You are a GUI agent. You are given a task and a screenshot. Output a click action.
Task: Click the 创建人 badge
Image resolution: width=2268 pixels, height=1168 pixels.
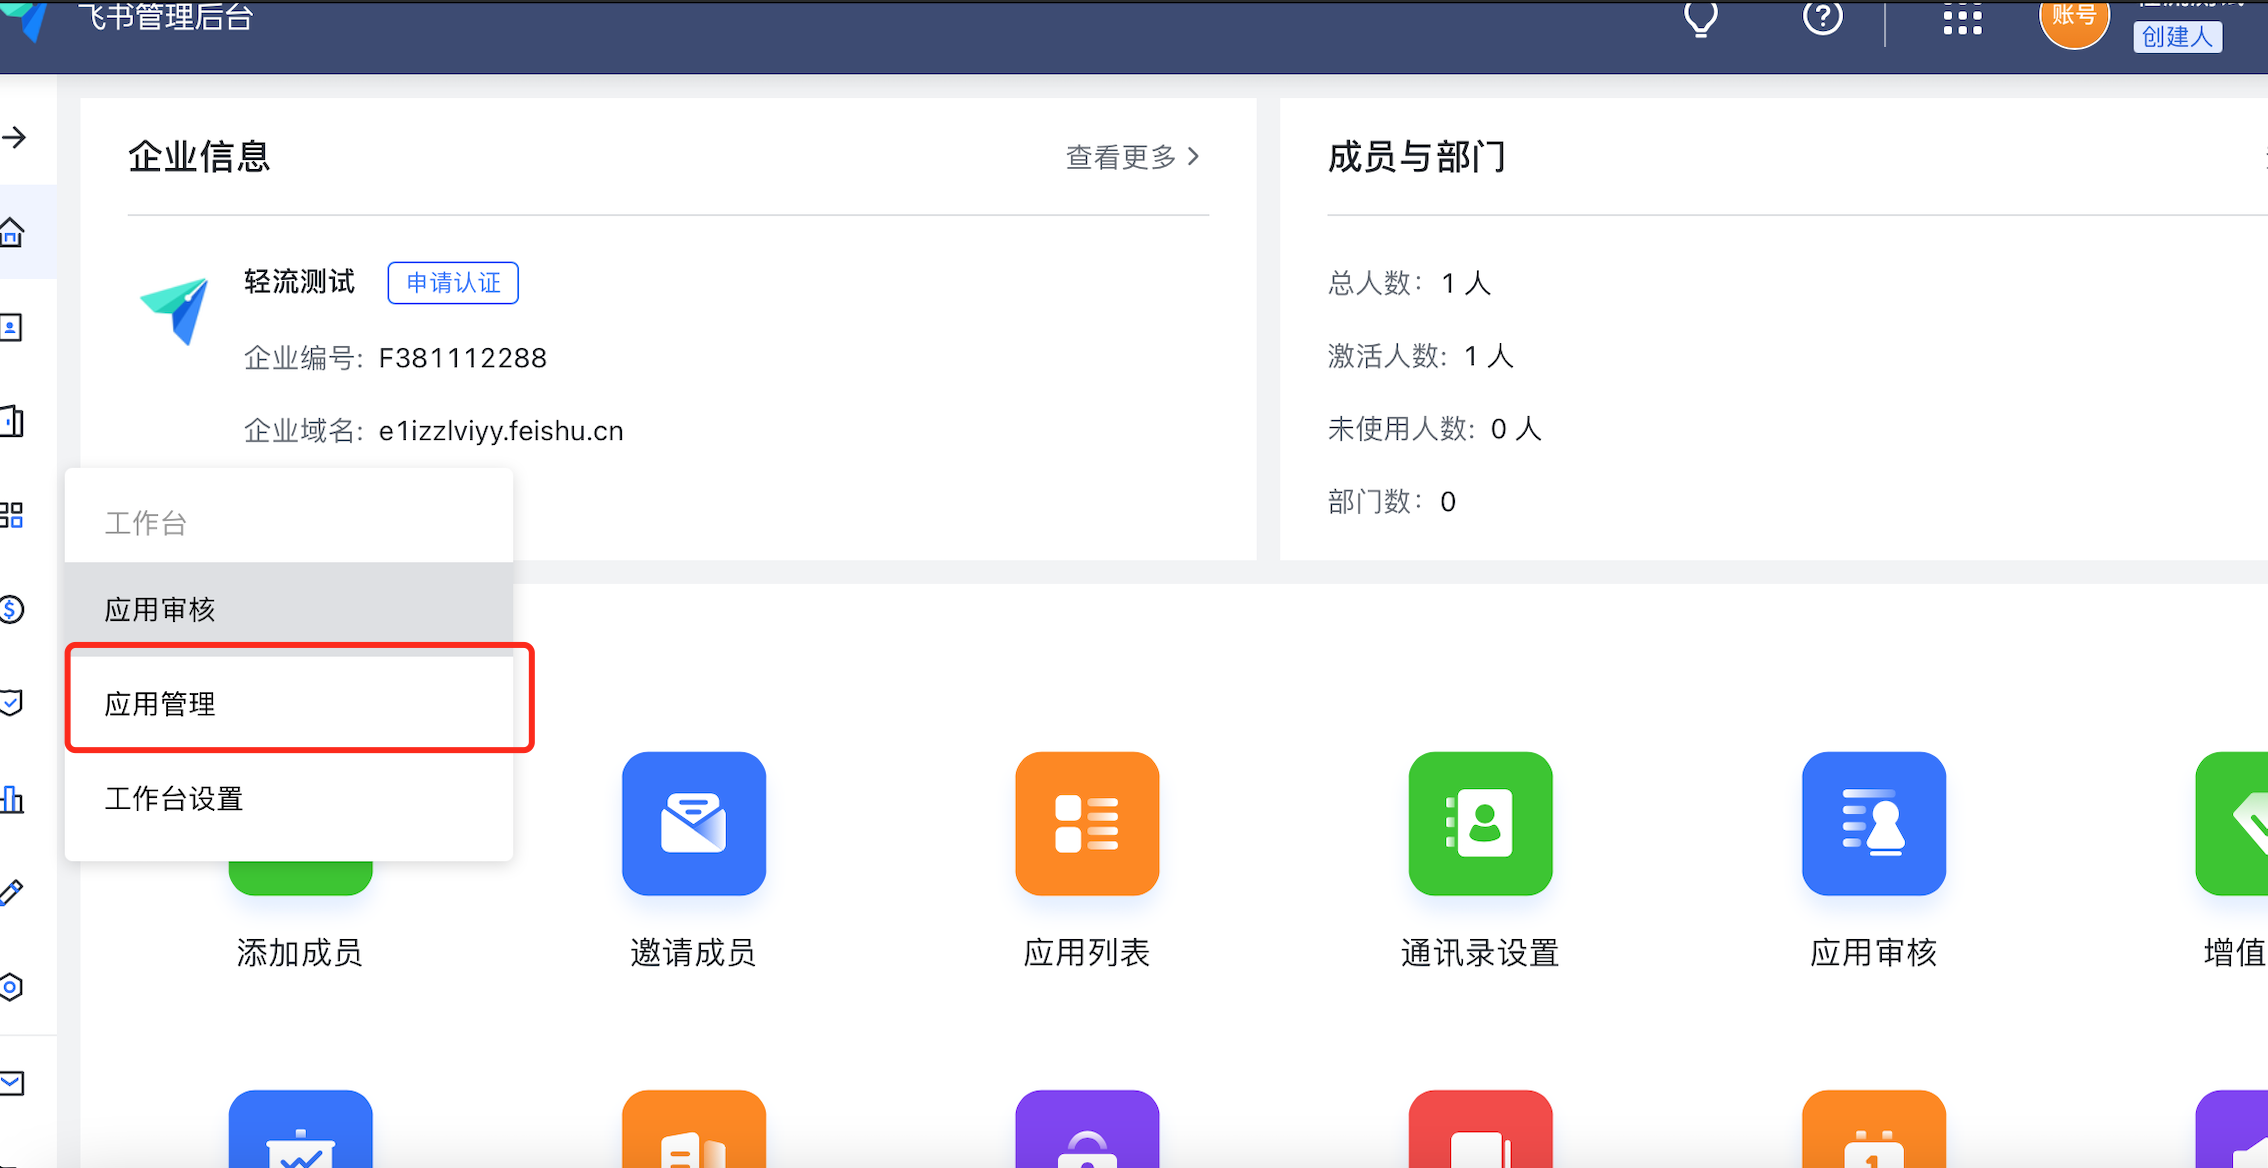pos(2177,36)
